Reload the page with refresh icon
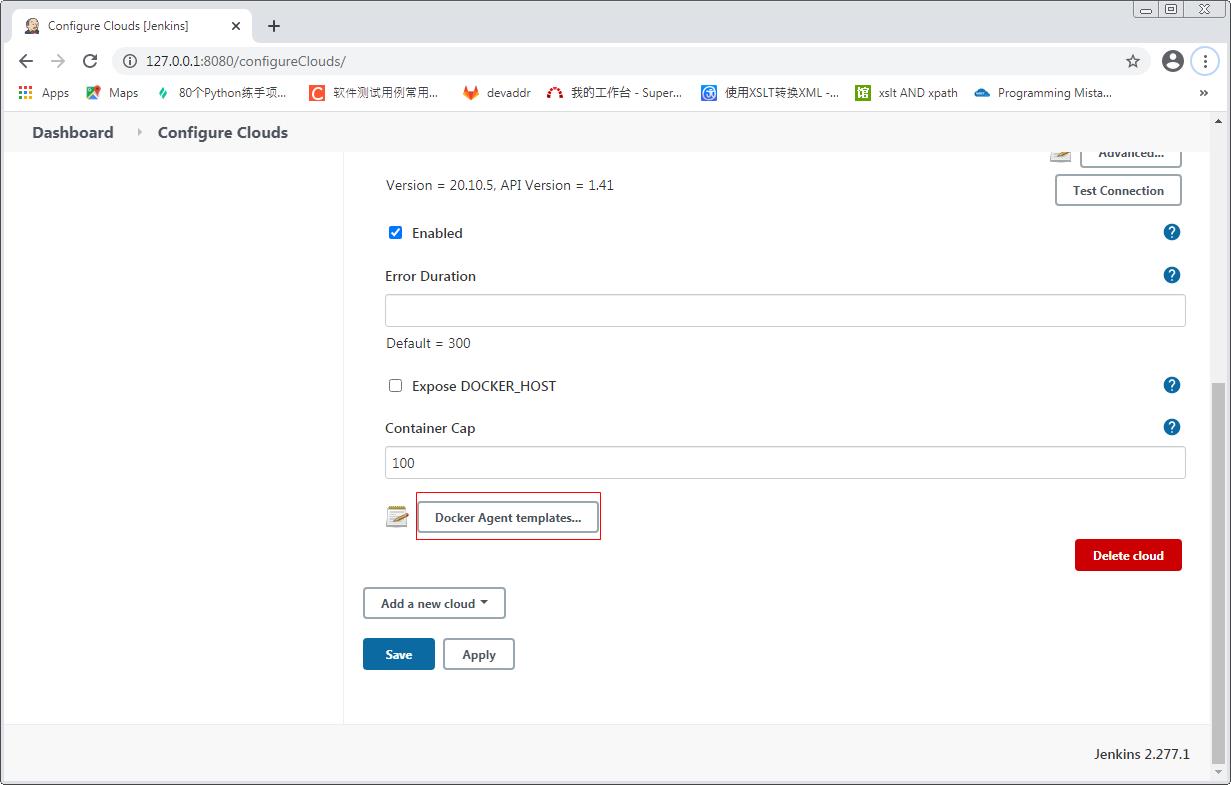 point(90,61)
